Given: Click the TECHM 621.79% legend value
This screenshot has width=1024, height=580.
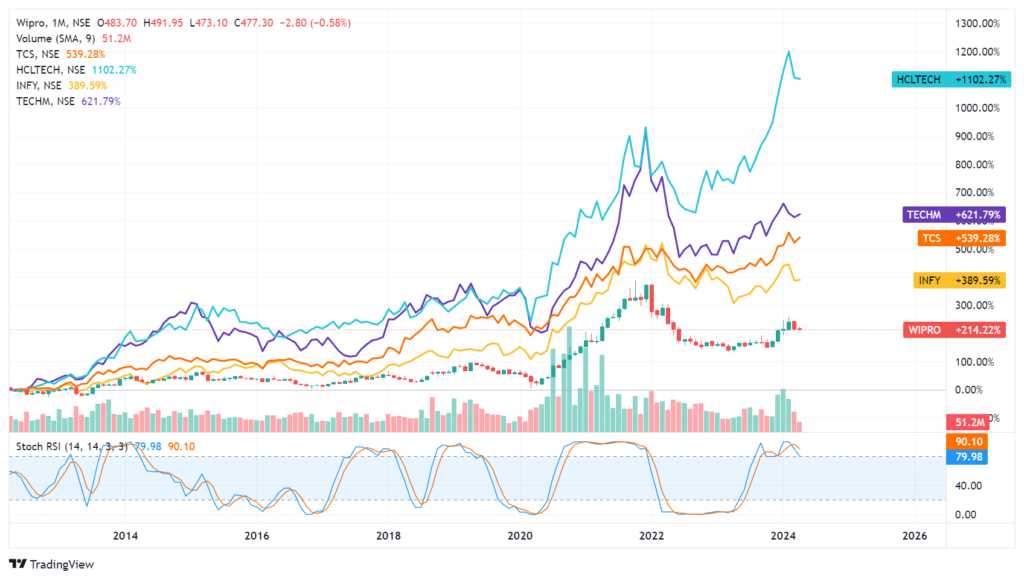Looking at the screenshot, I should pyautogui.click(x=101, y=101).
